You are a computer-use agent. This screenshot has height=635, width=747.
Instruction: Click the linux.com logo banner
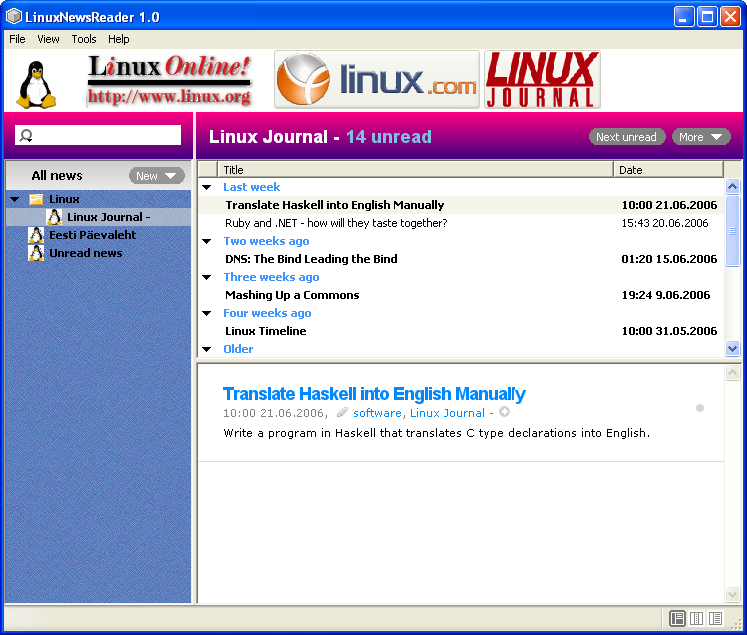pyautogui.click(x=377, y=80)
